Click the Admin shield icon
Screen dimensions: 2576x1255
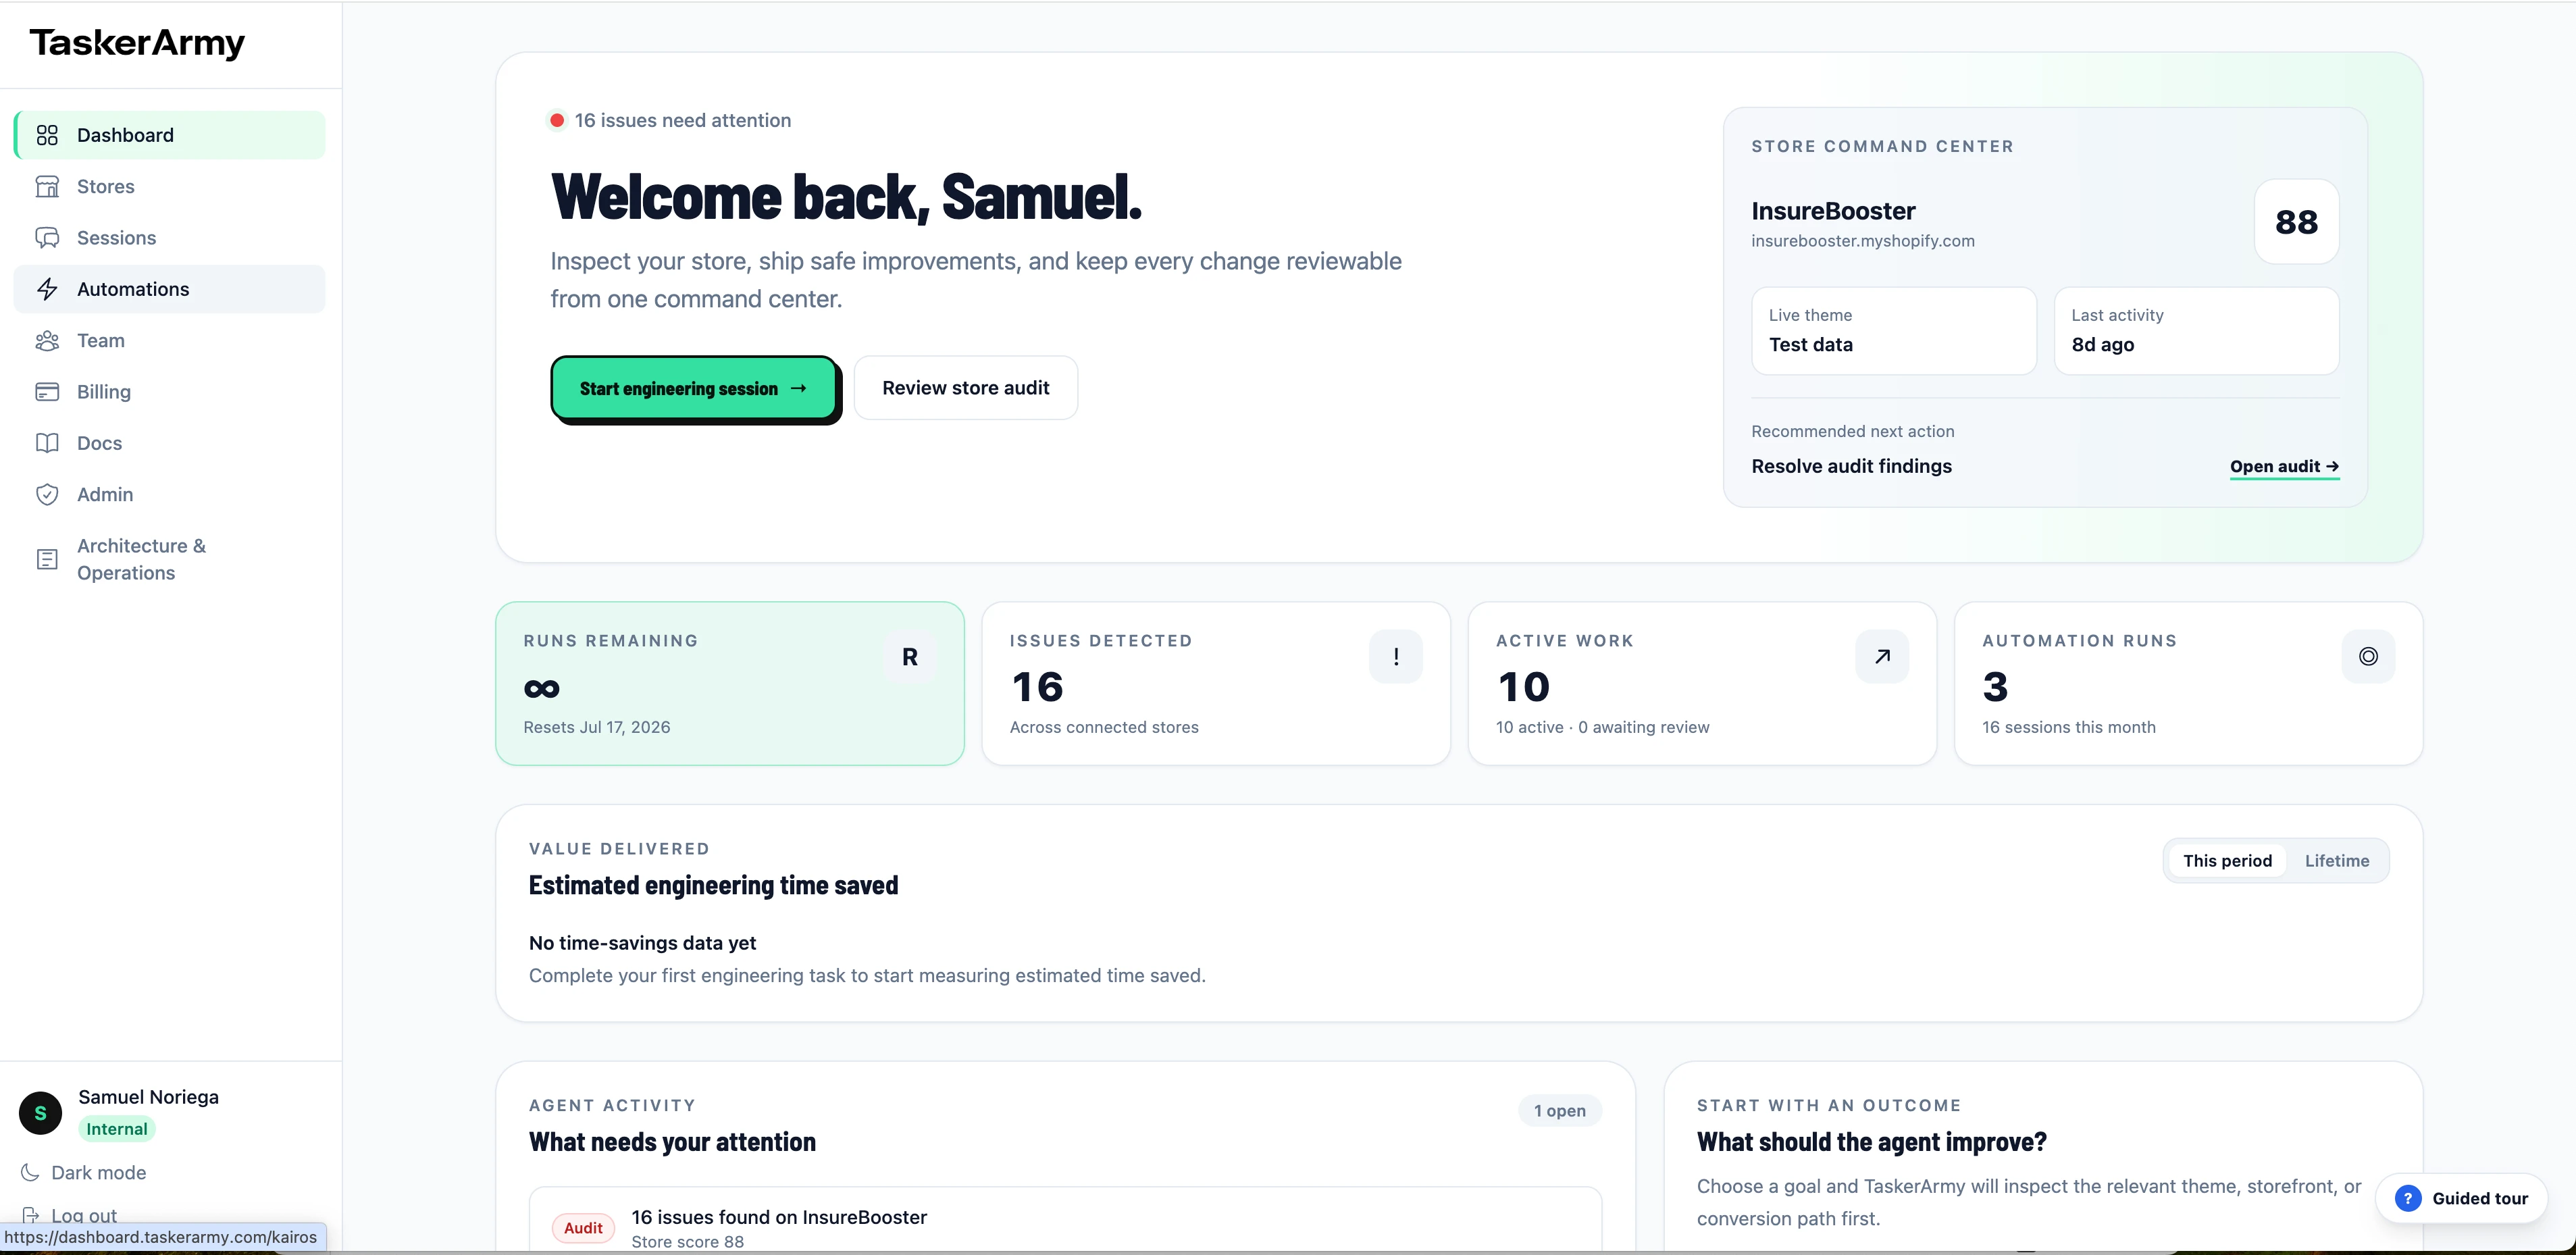47,494
